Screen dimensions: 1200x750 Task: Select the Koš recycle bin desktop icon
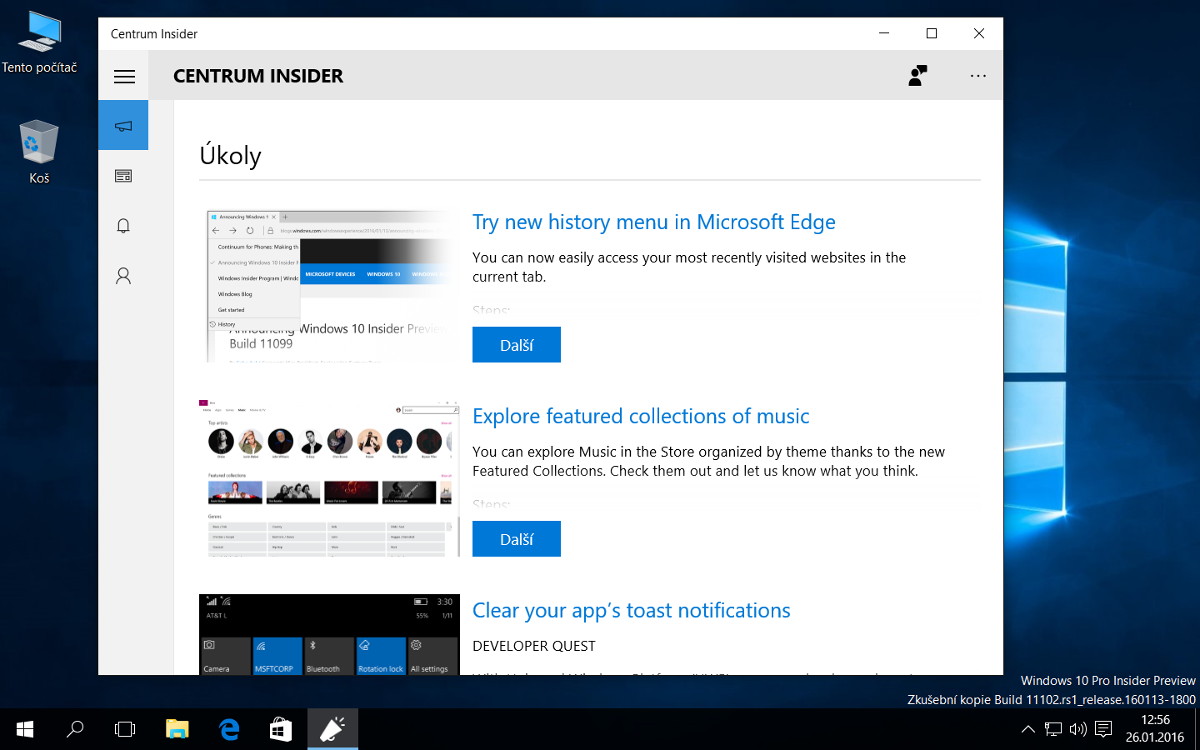click(x=39, y=152)
